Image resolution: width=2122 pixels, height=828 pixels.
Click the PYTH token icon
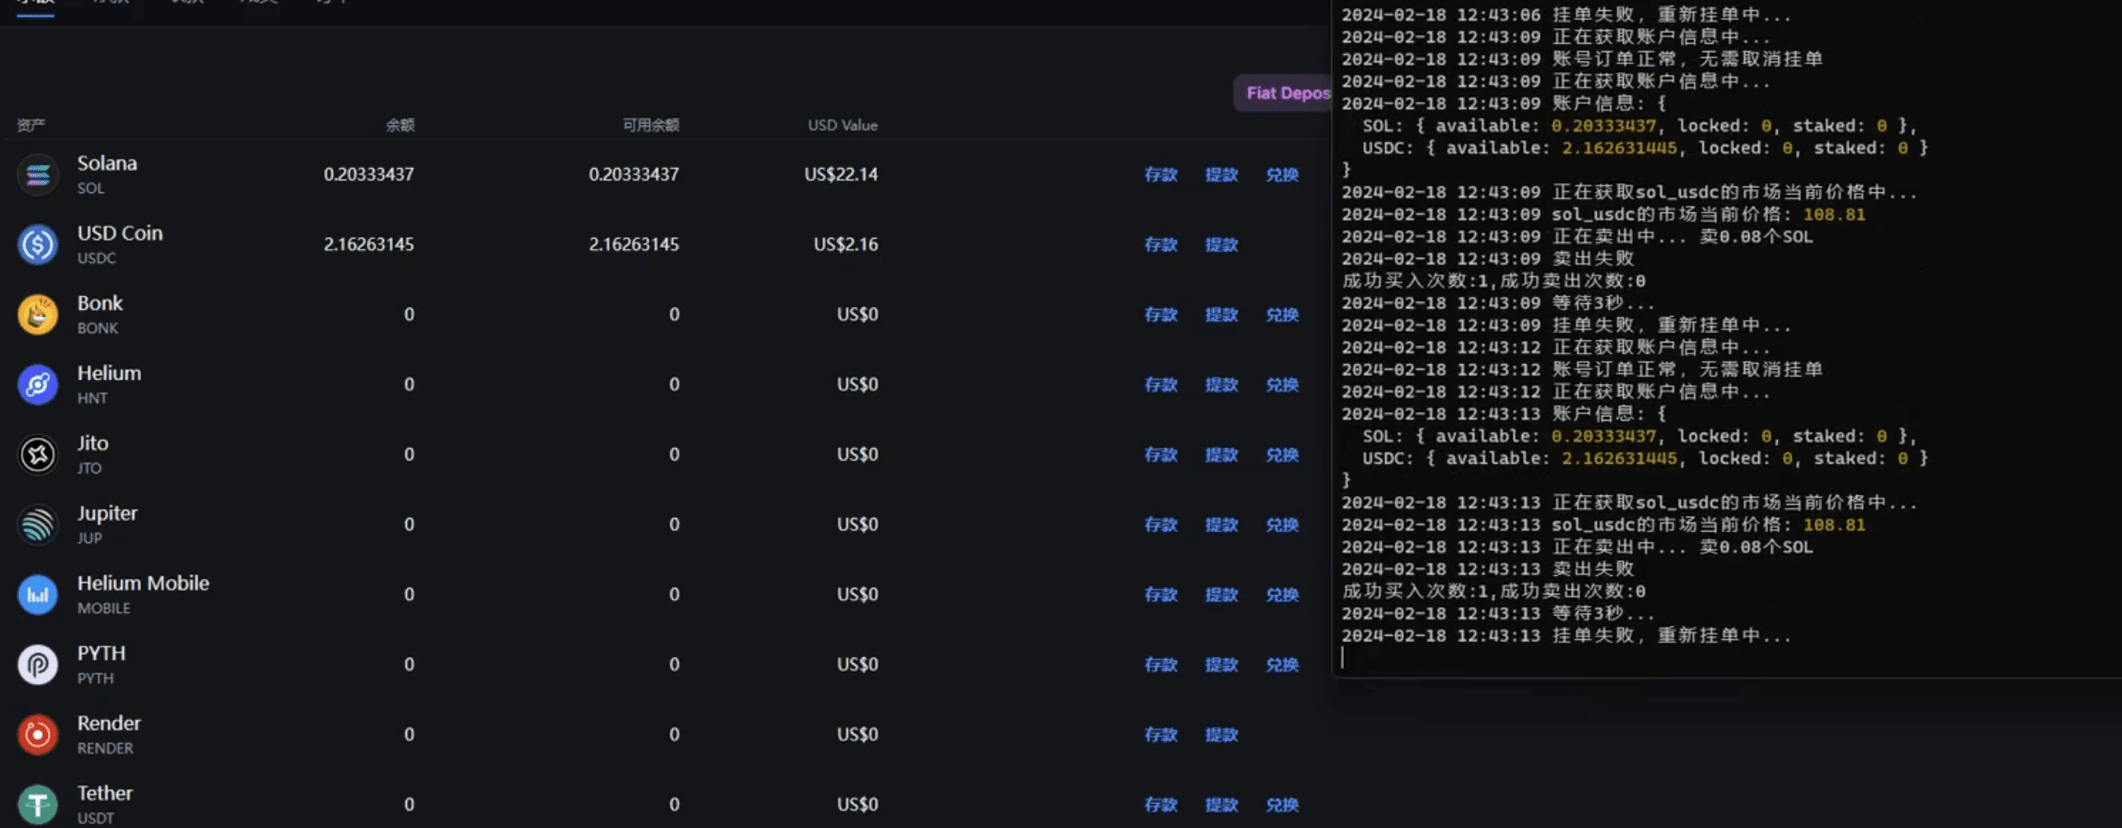click(x=38, y=664)
